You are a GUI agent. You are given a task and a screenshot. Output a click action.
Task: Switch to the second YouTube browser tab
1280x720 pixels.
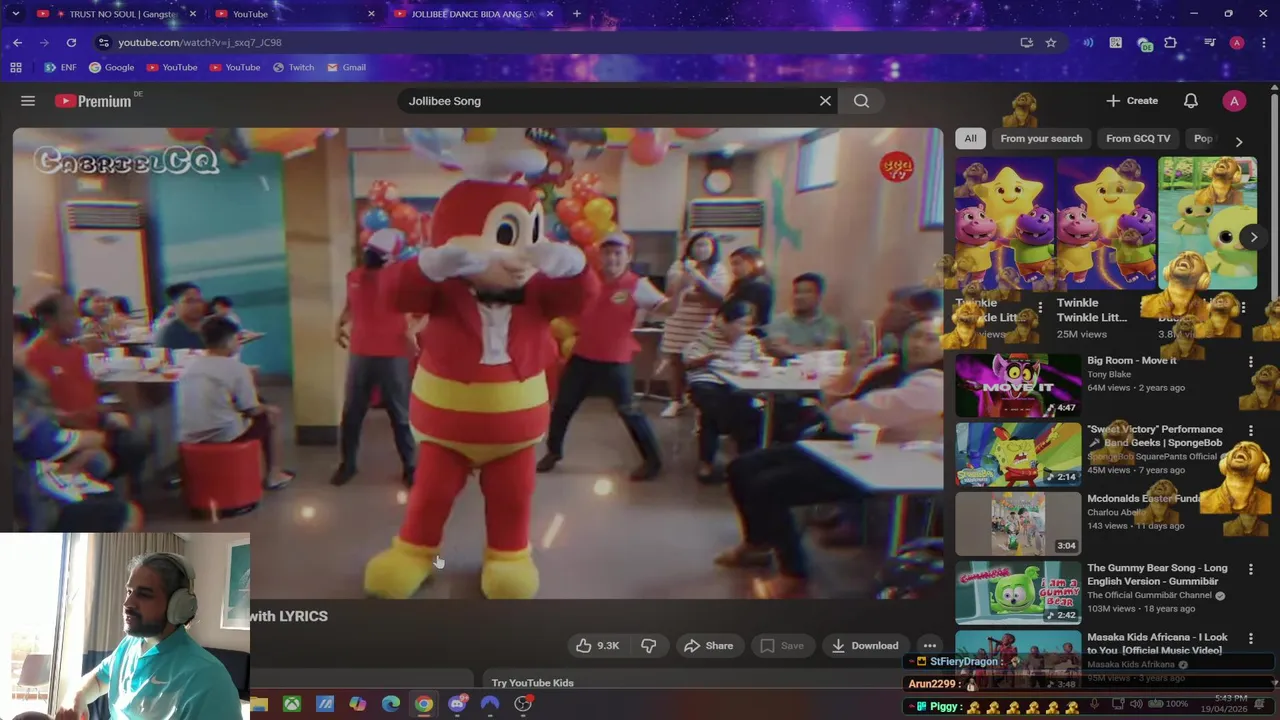tap(294, 14)
